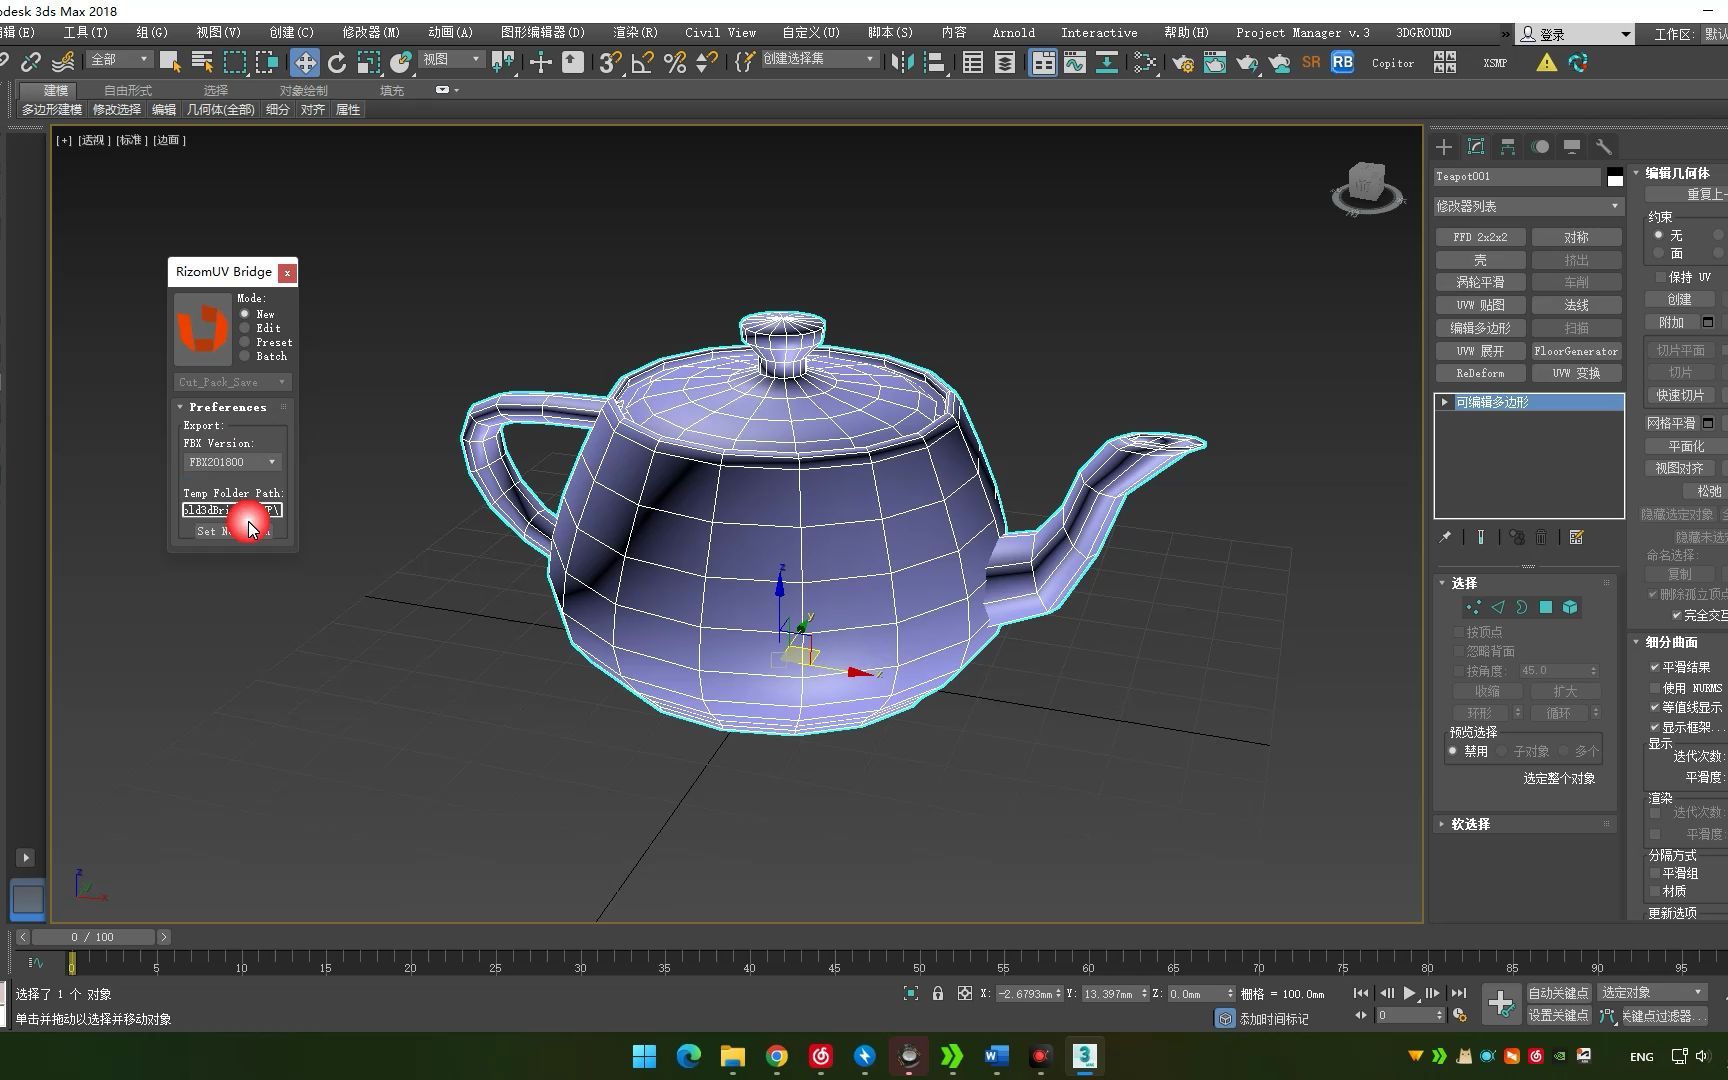Click the FloorGenerator modifier button

coord(1576,351)
